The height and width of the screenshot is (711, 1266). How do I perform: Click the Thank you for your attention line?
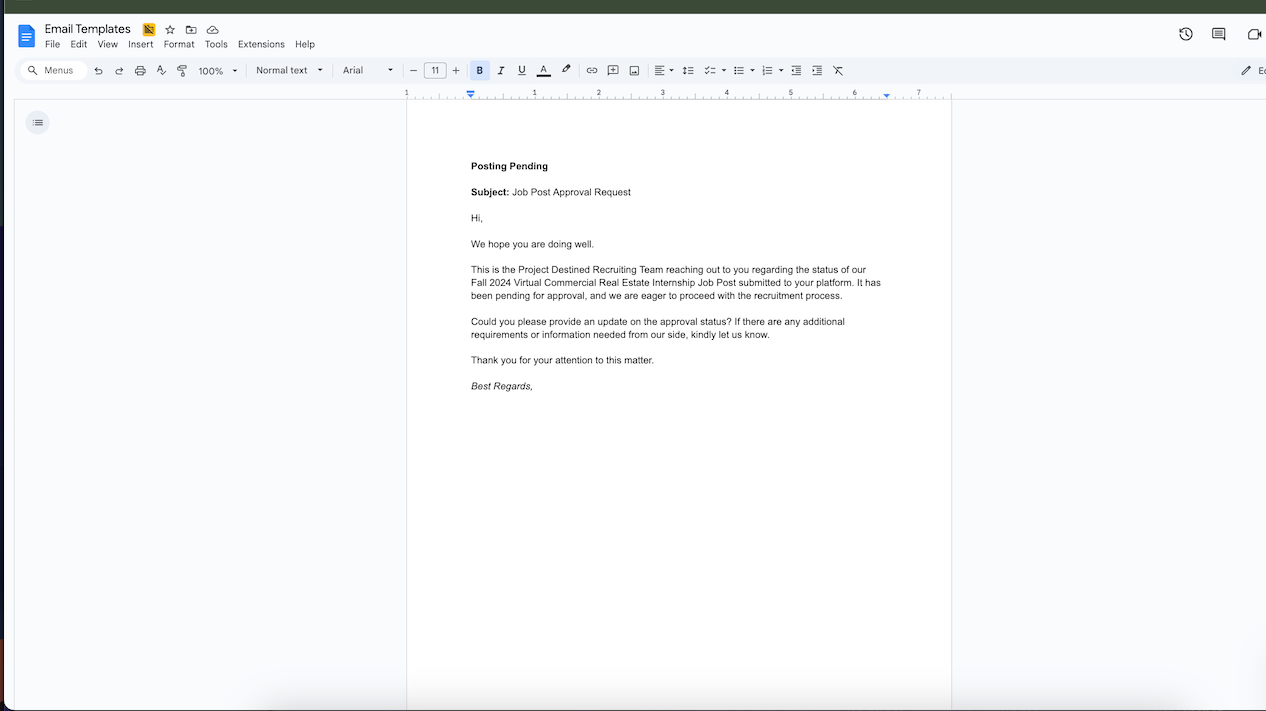563,360
